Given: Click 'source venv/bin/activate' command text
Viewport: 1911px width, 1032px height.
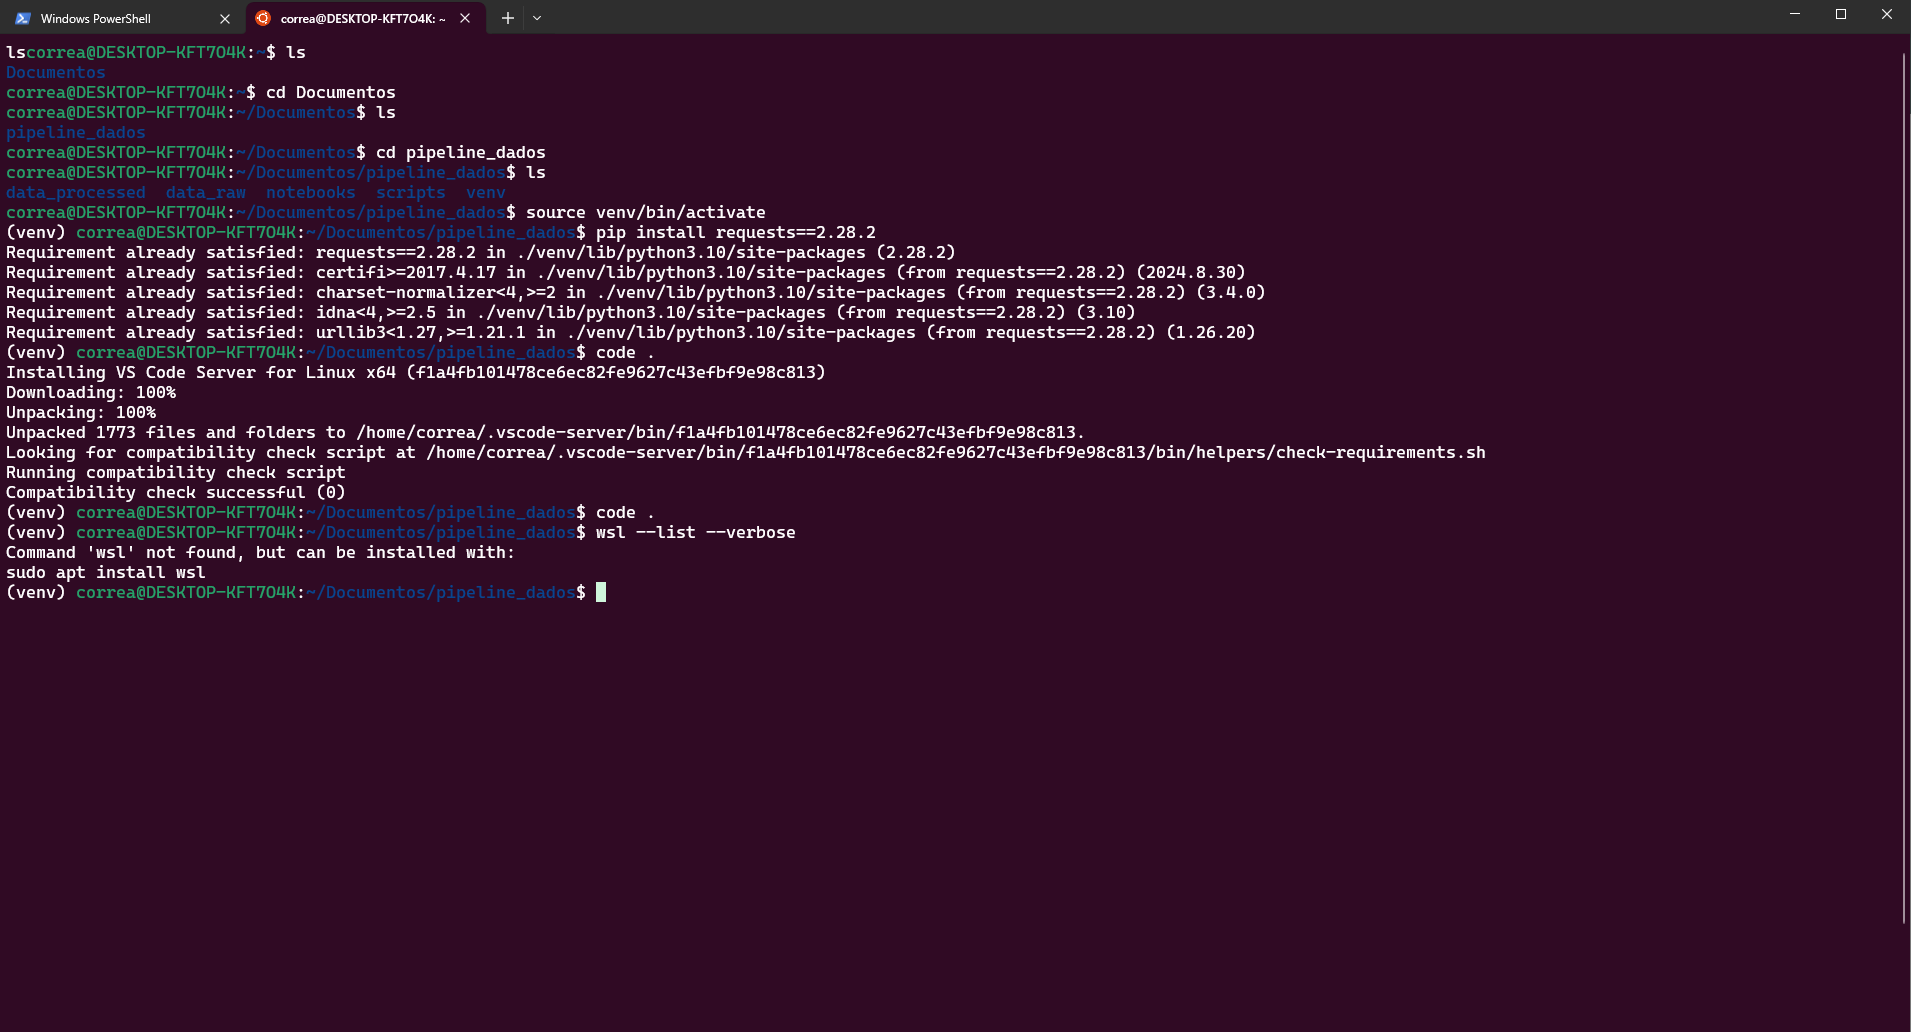Looking at the screenshot, I should coord(646,212).
